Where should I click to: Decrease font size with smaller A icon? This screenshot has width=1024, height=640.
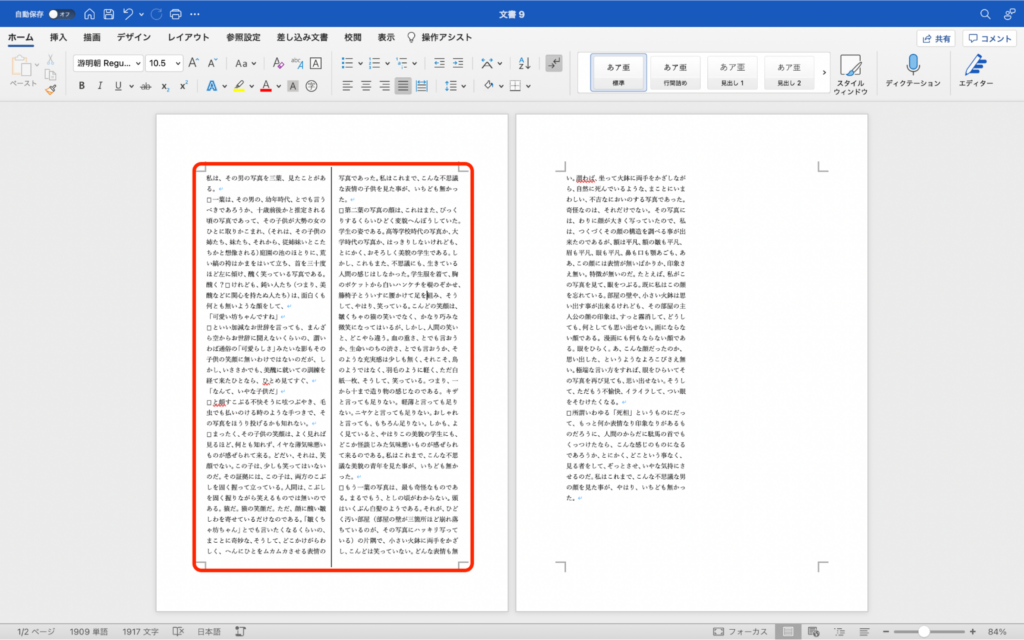(212, 63)
